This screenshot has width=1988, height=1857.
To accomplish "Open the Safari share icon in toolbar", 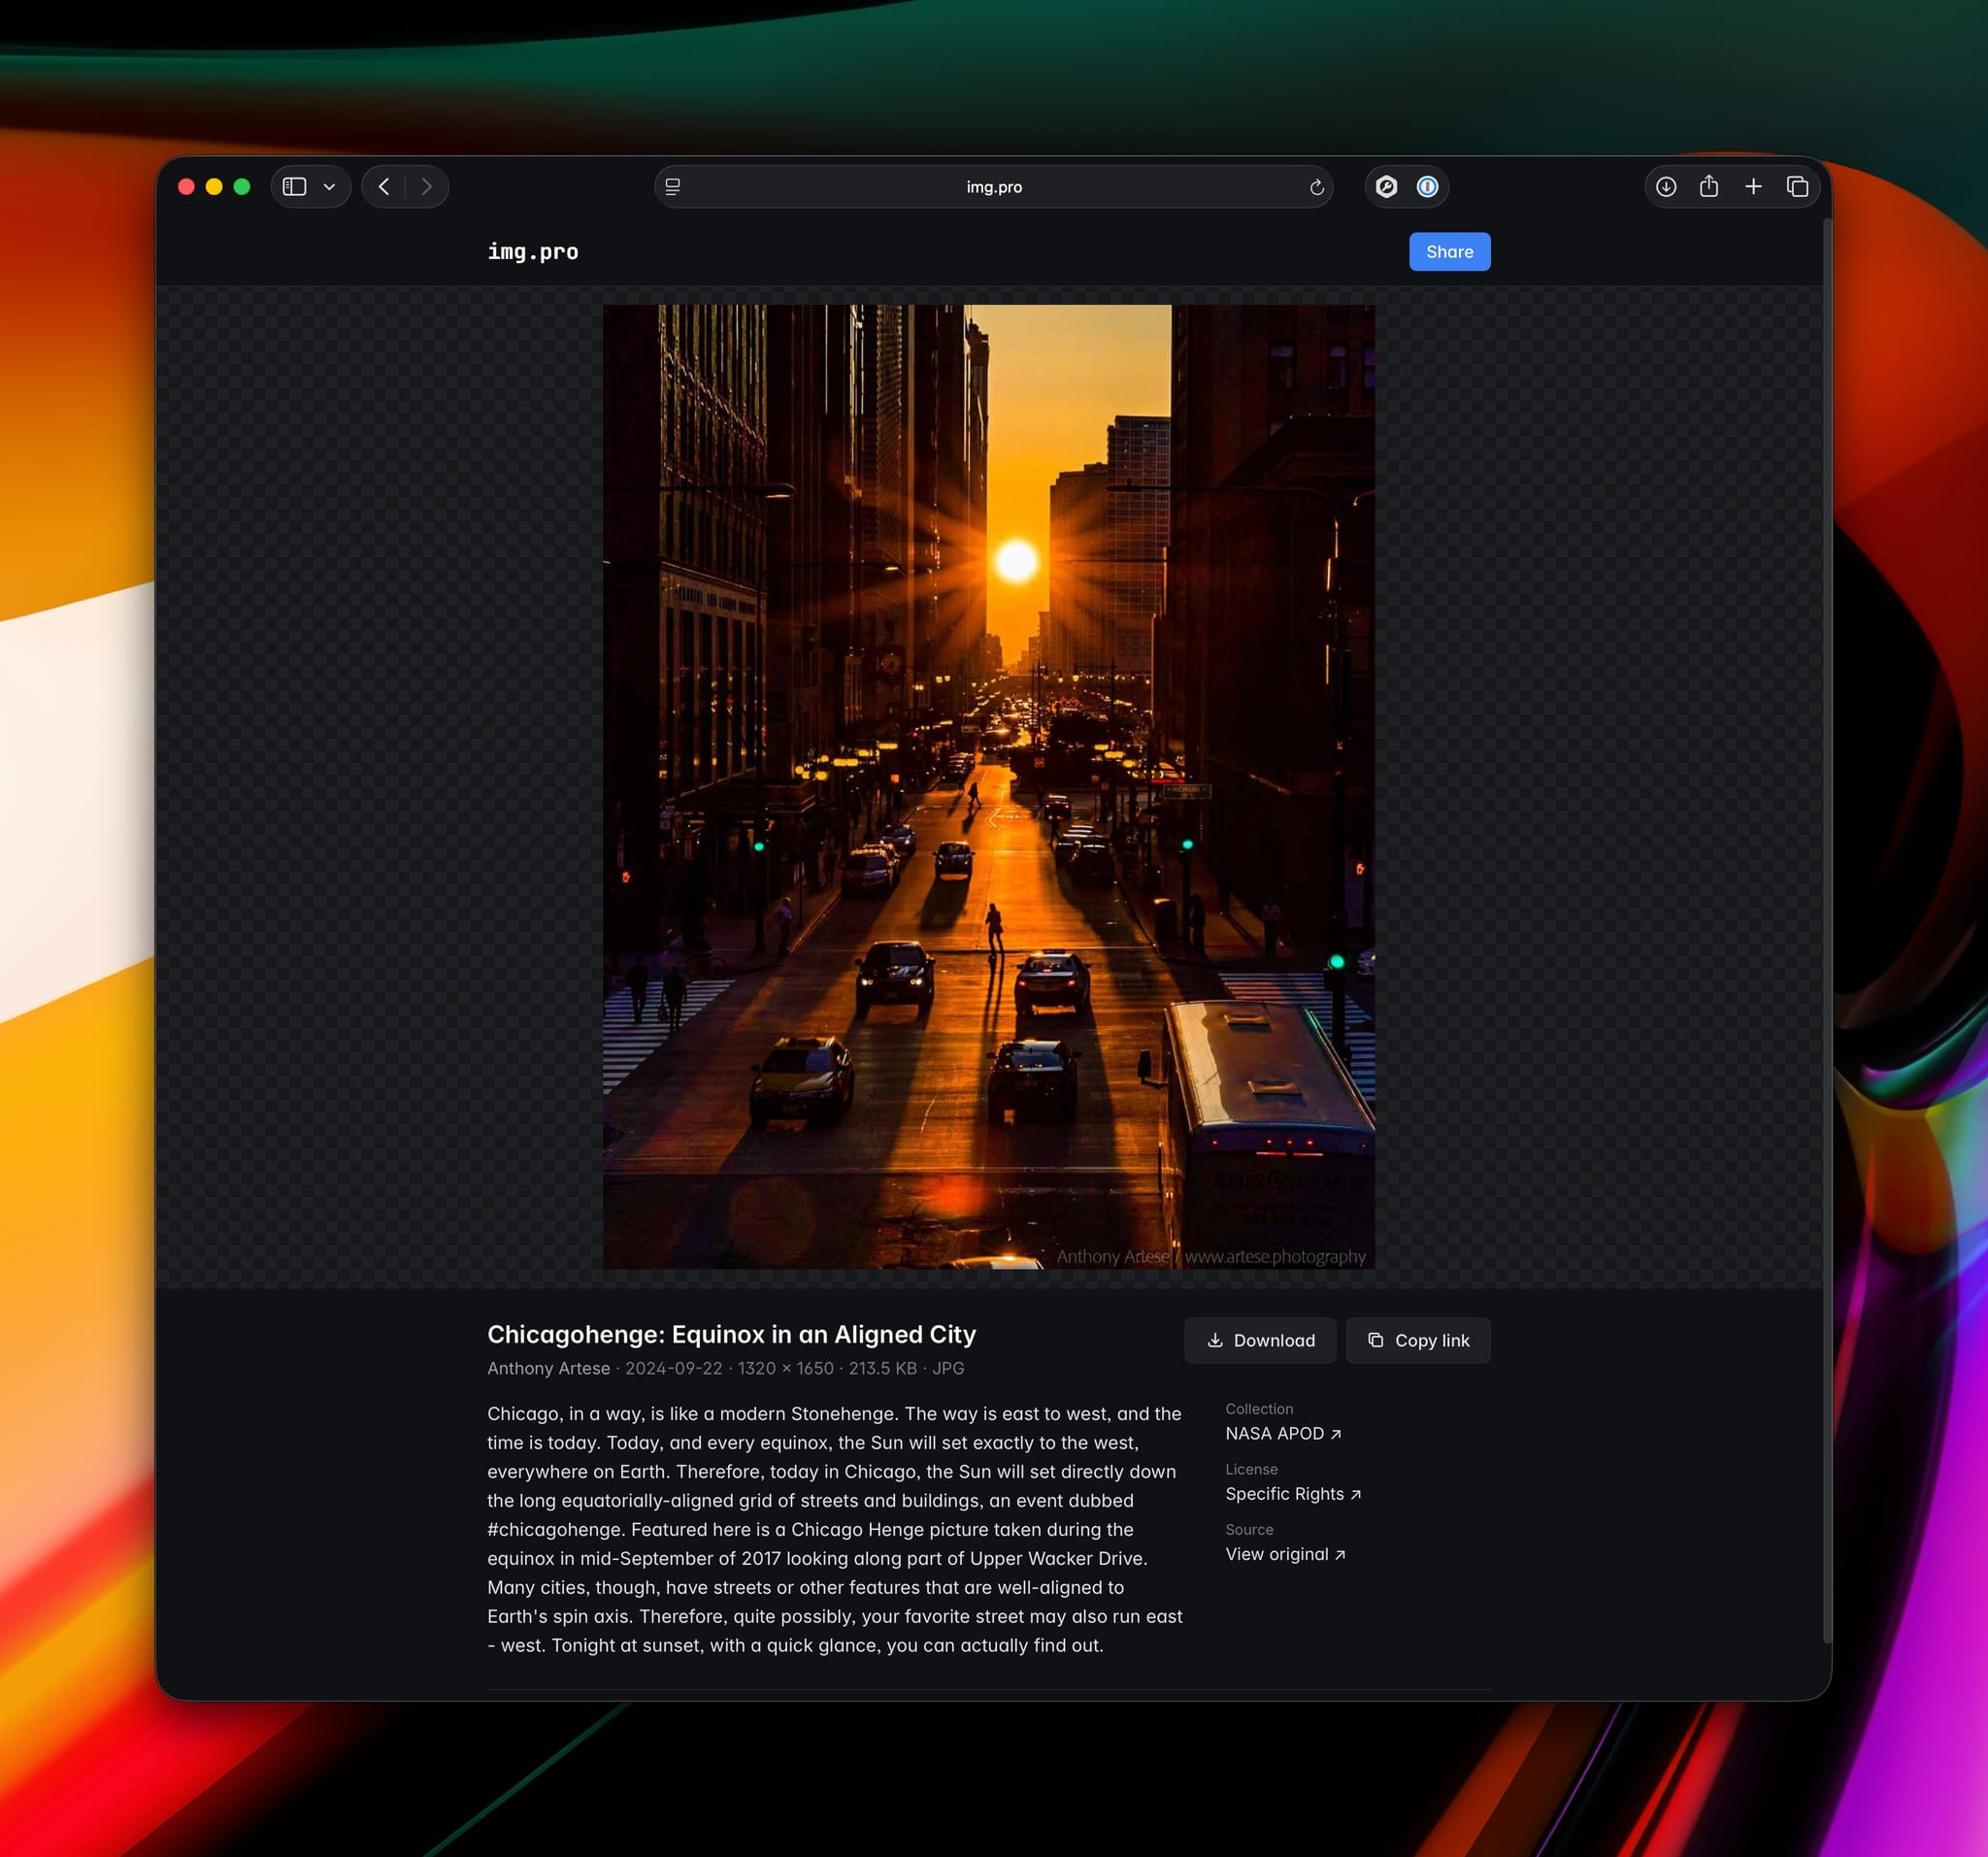I will [1709, 186].
